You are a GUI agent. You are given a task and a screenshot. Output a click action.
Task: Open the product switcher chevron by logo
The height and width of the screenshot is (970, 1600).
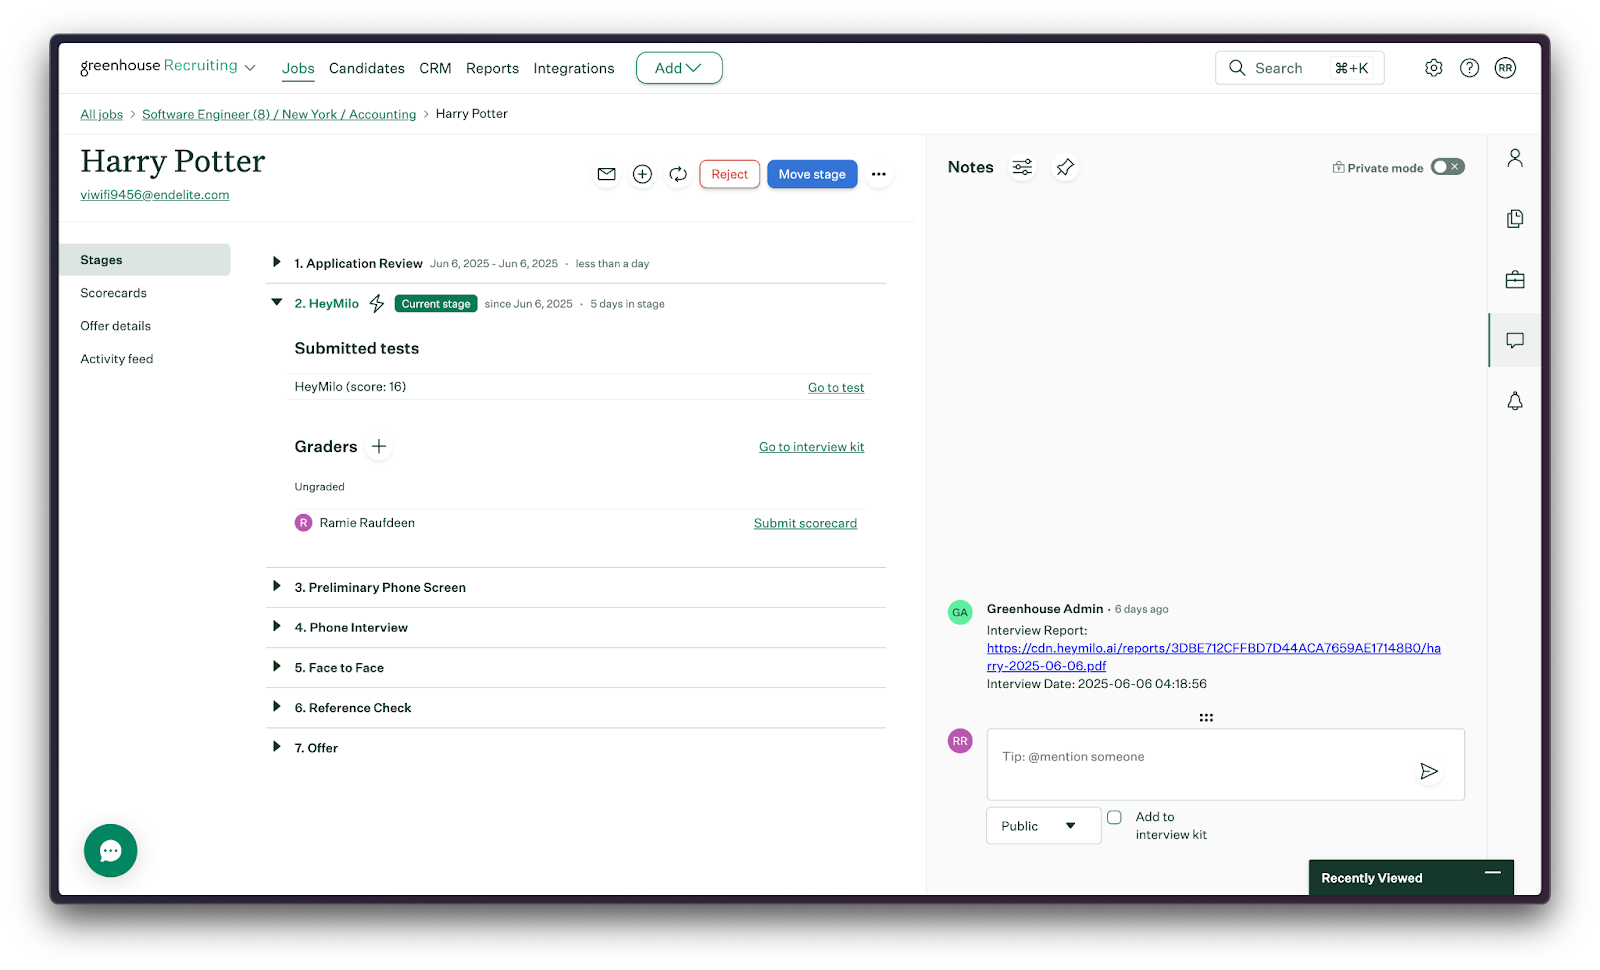click(x=250, y=68)
